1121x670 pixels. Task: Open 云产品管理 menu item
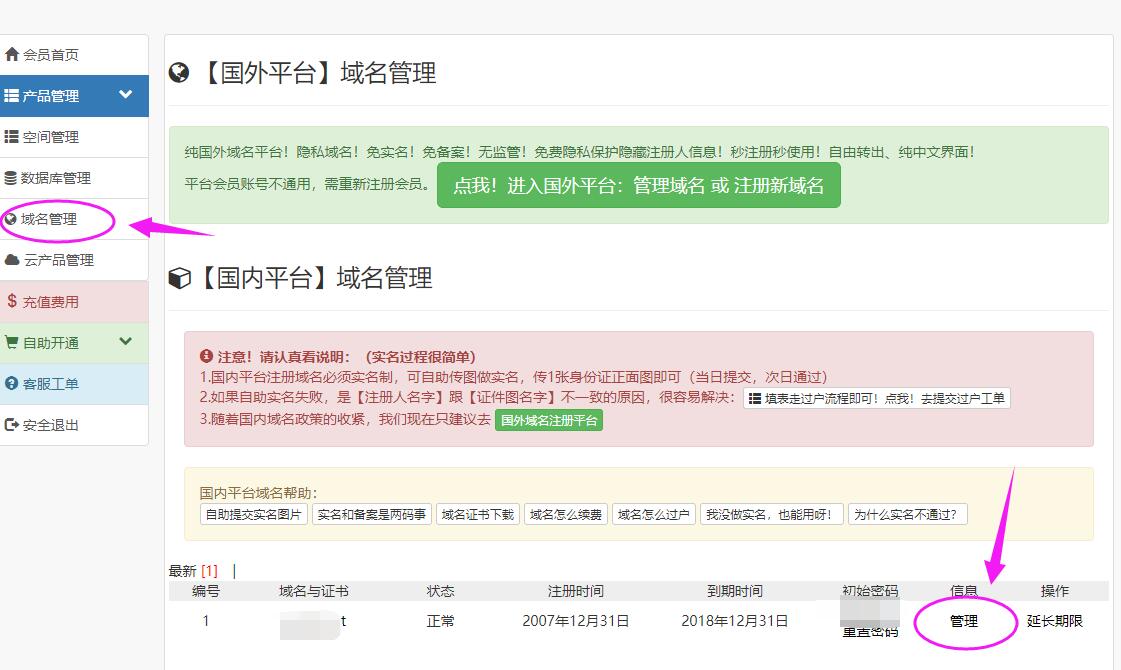pyautogui.click(x=74, y=260)
